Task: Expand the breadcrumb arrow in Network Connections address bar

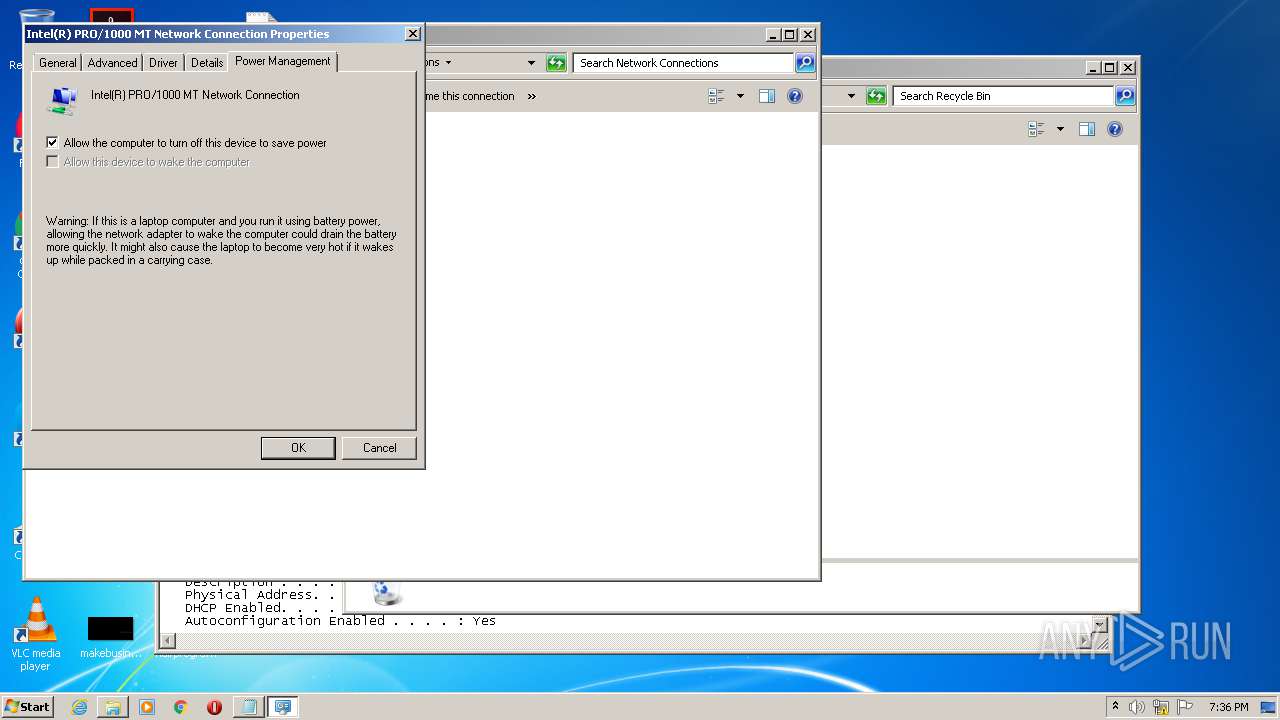Action: 448,63
